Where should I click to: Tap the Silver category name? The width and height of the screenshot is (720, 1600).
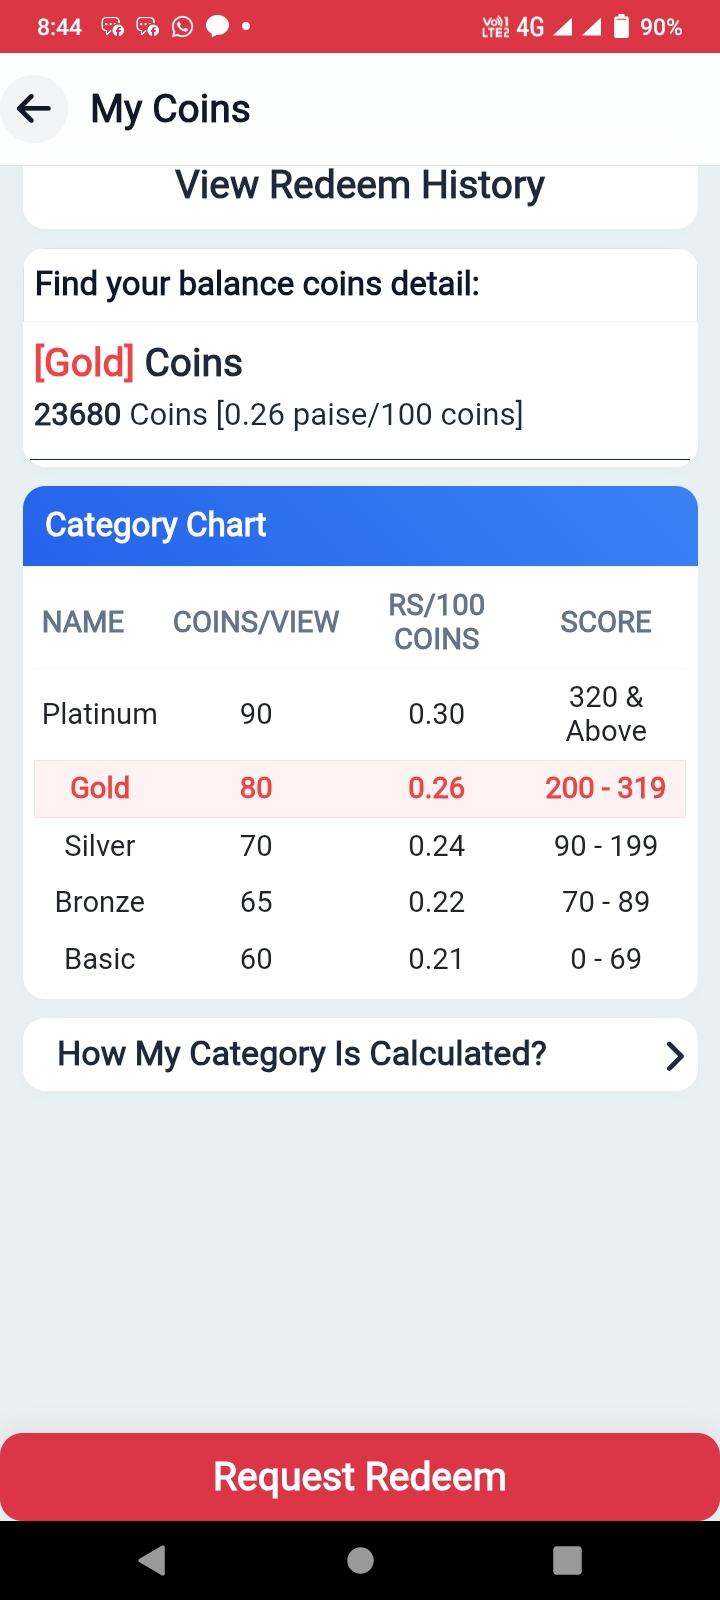(x=100, y=846)
